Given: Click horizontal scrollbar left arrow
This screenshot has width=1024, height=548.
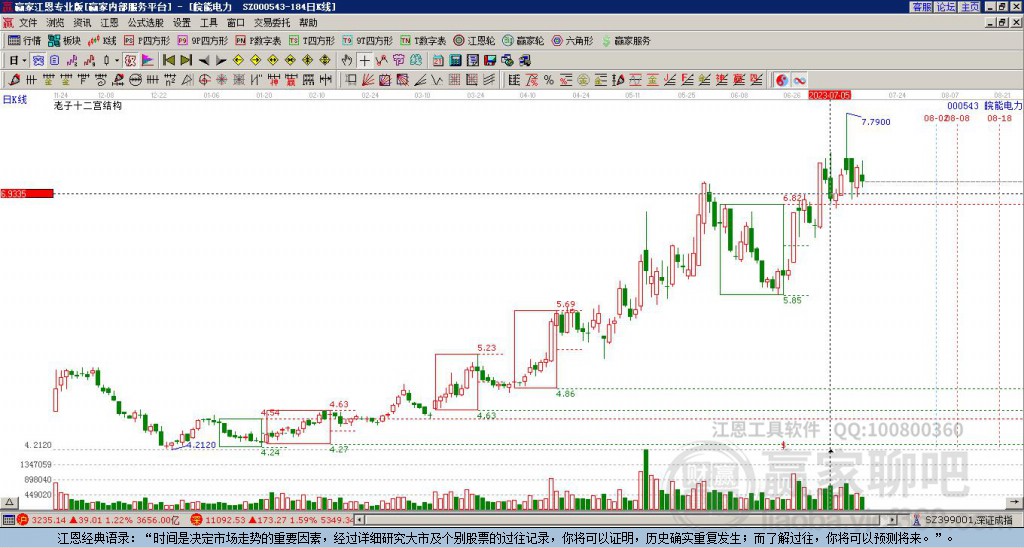Looking at the screenshot, I should pos(360,520).
